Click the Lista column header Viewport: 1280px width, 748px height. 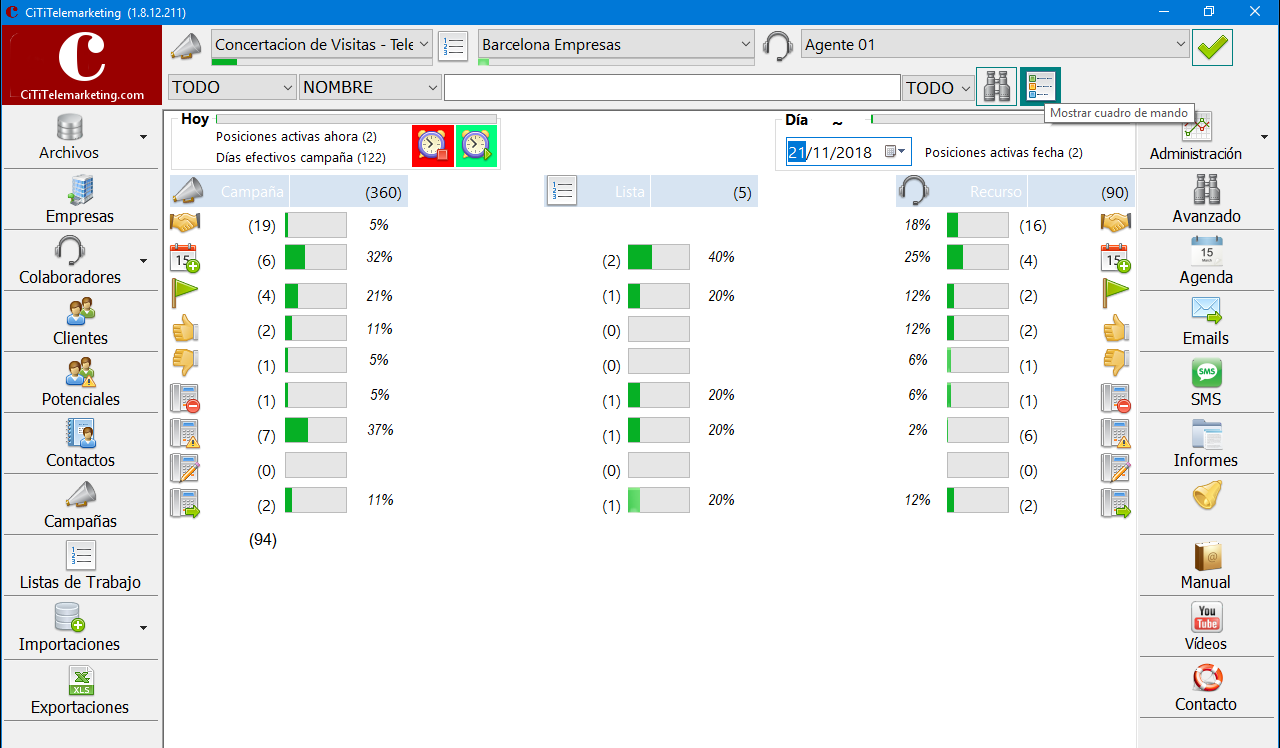point(630,192)
